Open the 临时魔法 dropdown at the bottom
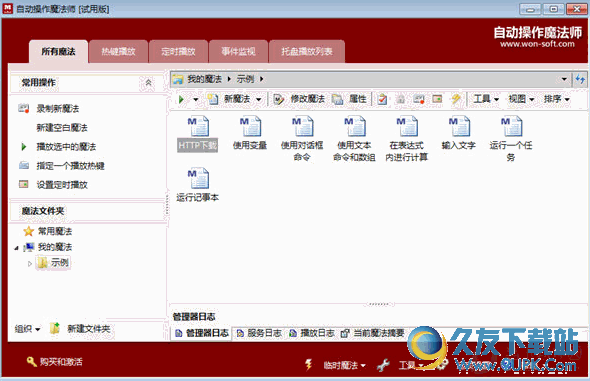Screen dimensions: 590x381 point(344,365)
